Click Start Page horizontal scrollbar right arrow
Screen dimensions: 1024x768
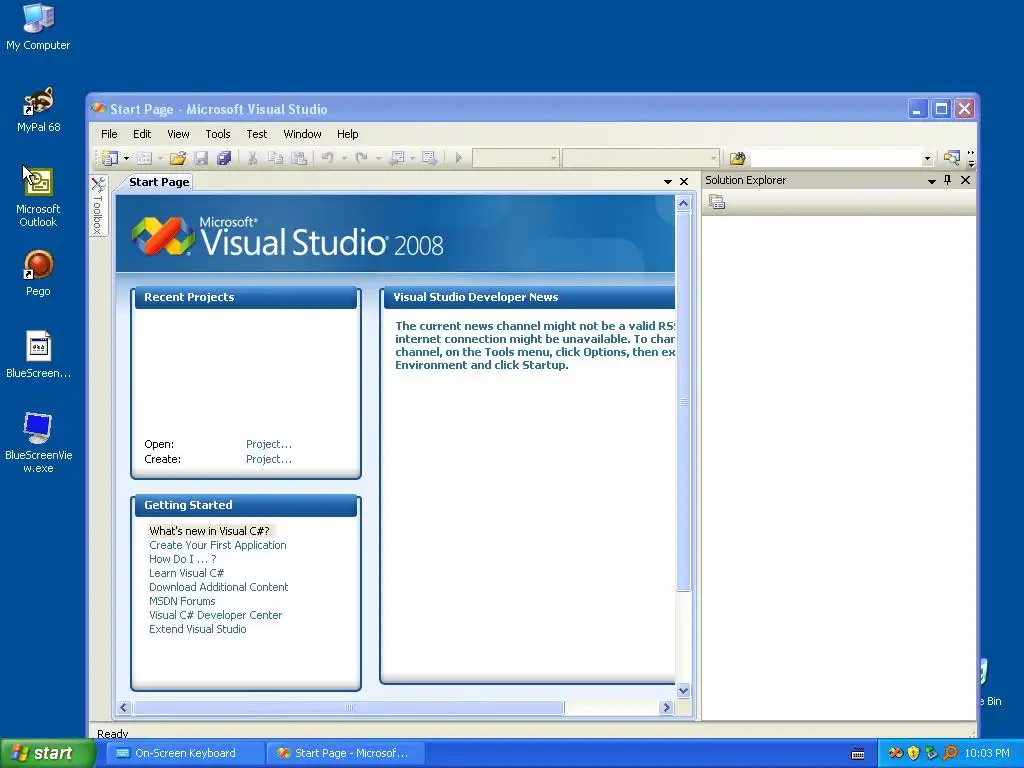coord(666,707)
